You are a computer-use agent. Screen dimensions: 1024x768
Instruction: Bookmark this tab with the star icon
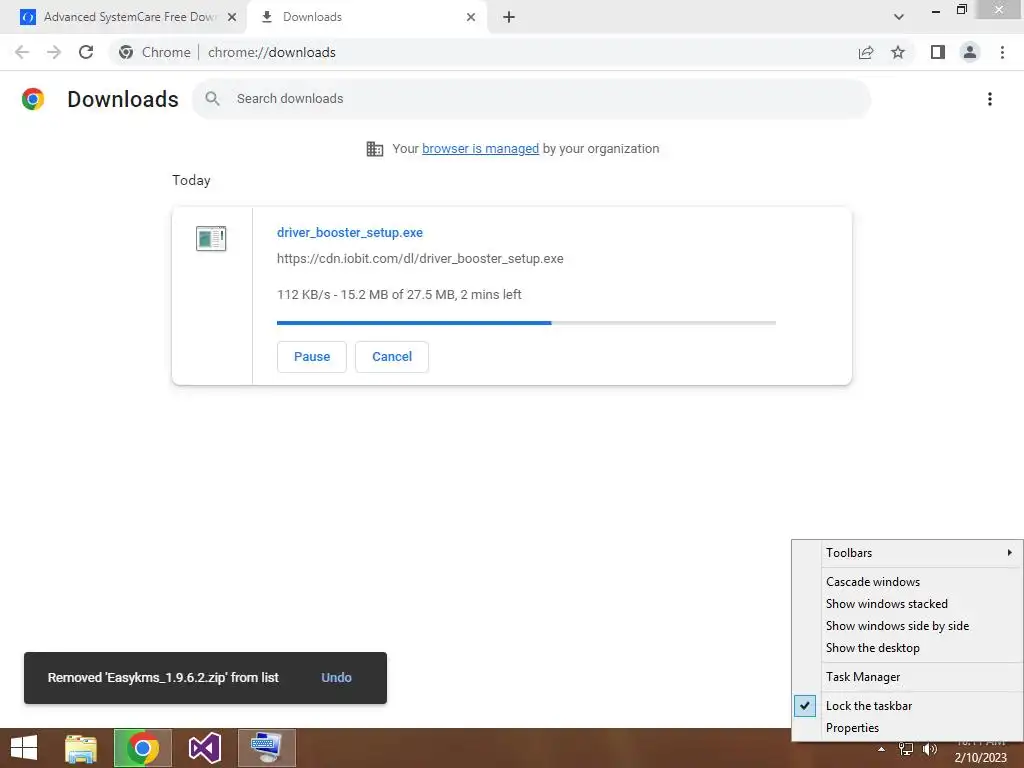(898, 52)
